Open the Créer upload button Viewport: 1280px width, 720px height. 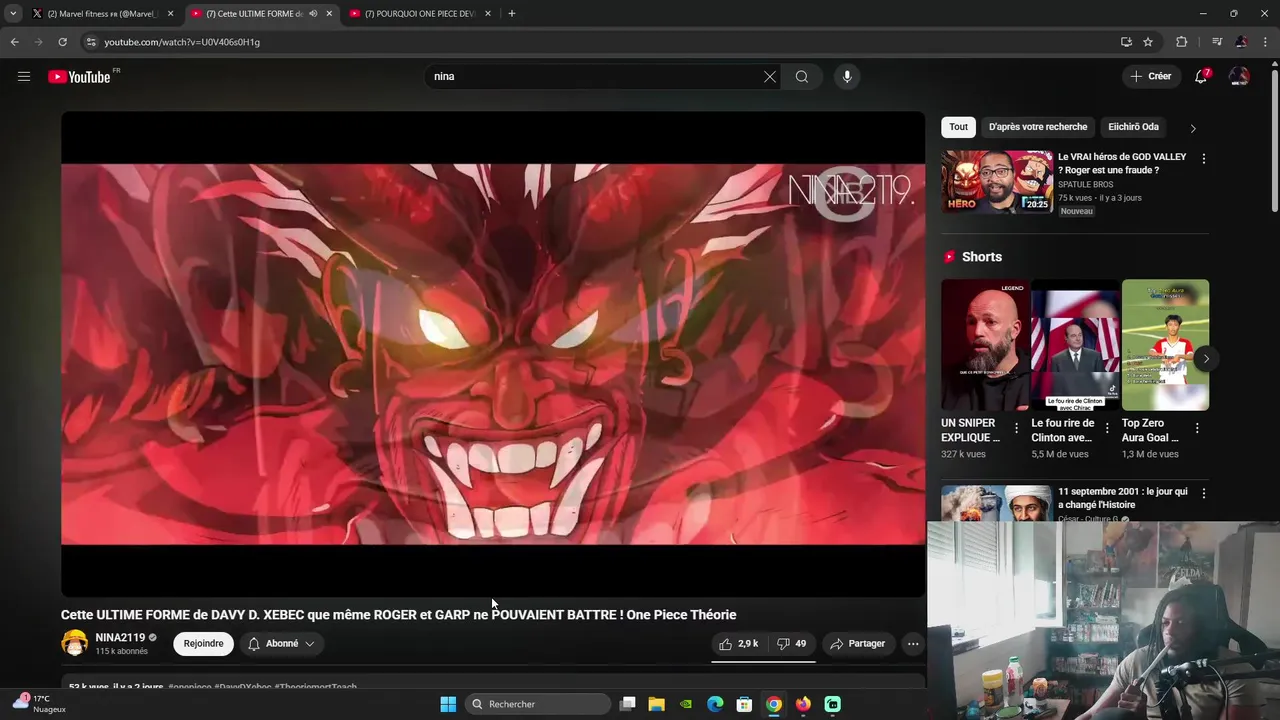[x=1150, y=76]
